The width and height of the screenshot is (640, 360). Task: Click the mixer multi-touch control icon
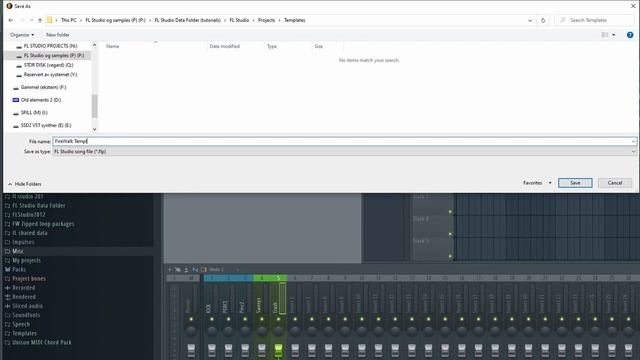click(178, 270)
